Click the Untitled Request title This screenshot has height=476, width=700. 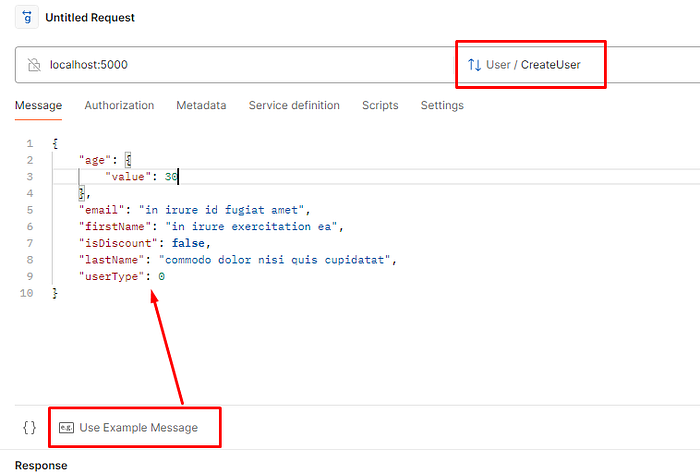pyautogui.click(x=90, y=17)
